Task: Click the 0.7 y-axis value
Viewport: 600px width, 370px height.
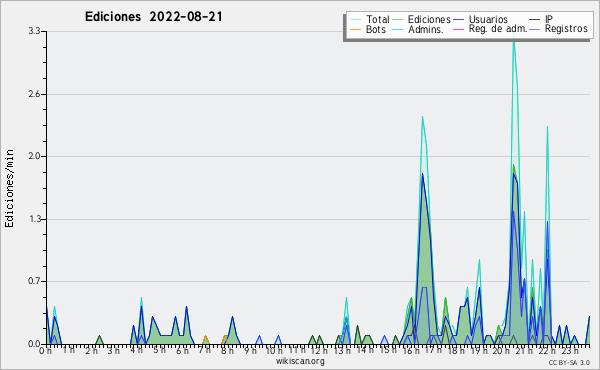Action: point(35,281)
